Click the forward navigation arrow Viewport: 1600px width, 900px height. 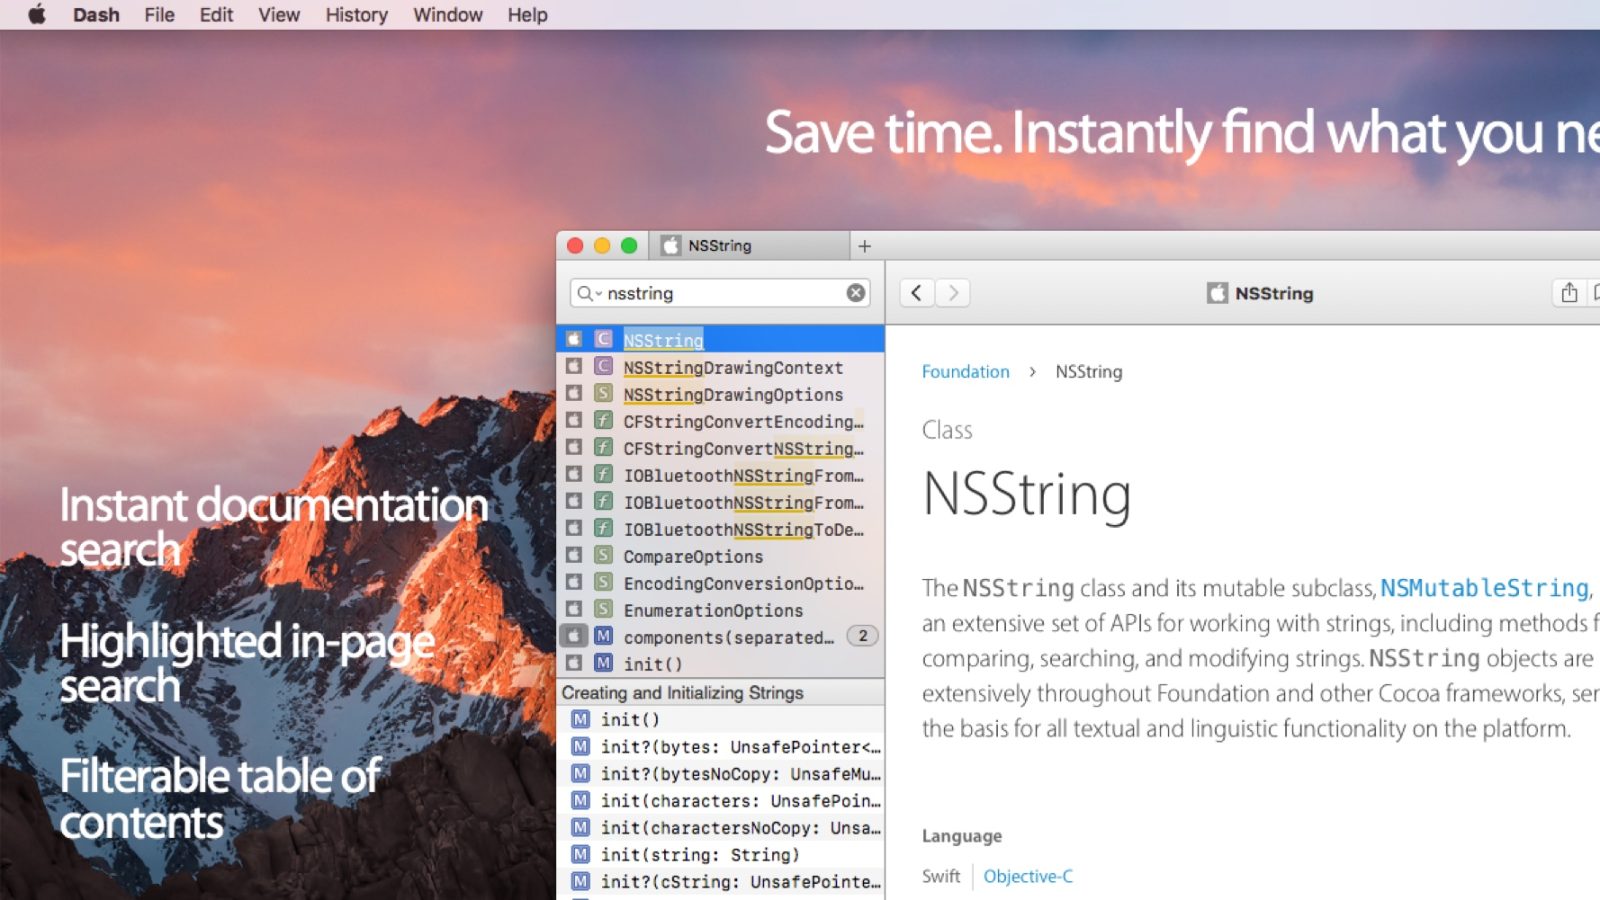[953, 293]
